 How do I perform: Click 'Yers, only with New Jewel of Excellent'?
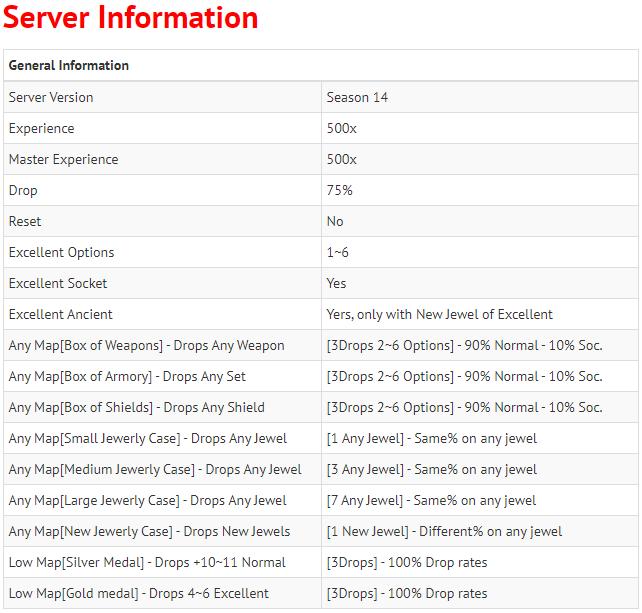coord(439,314)
